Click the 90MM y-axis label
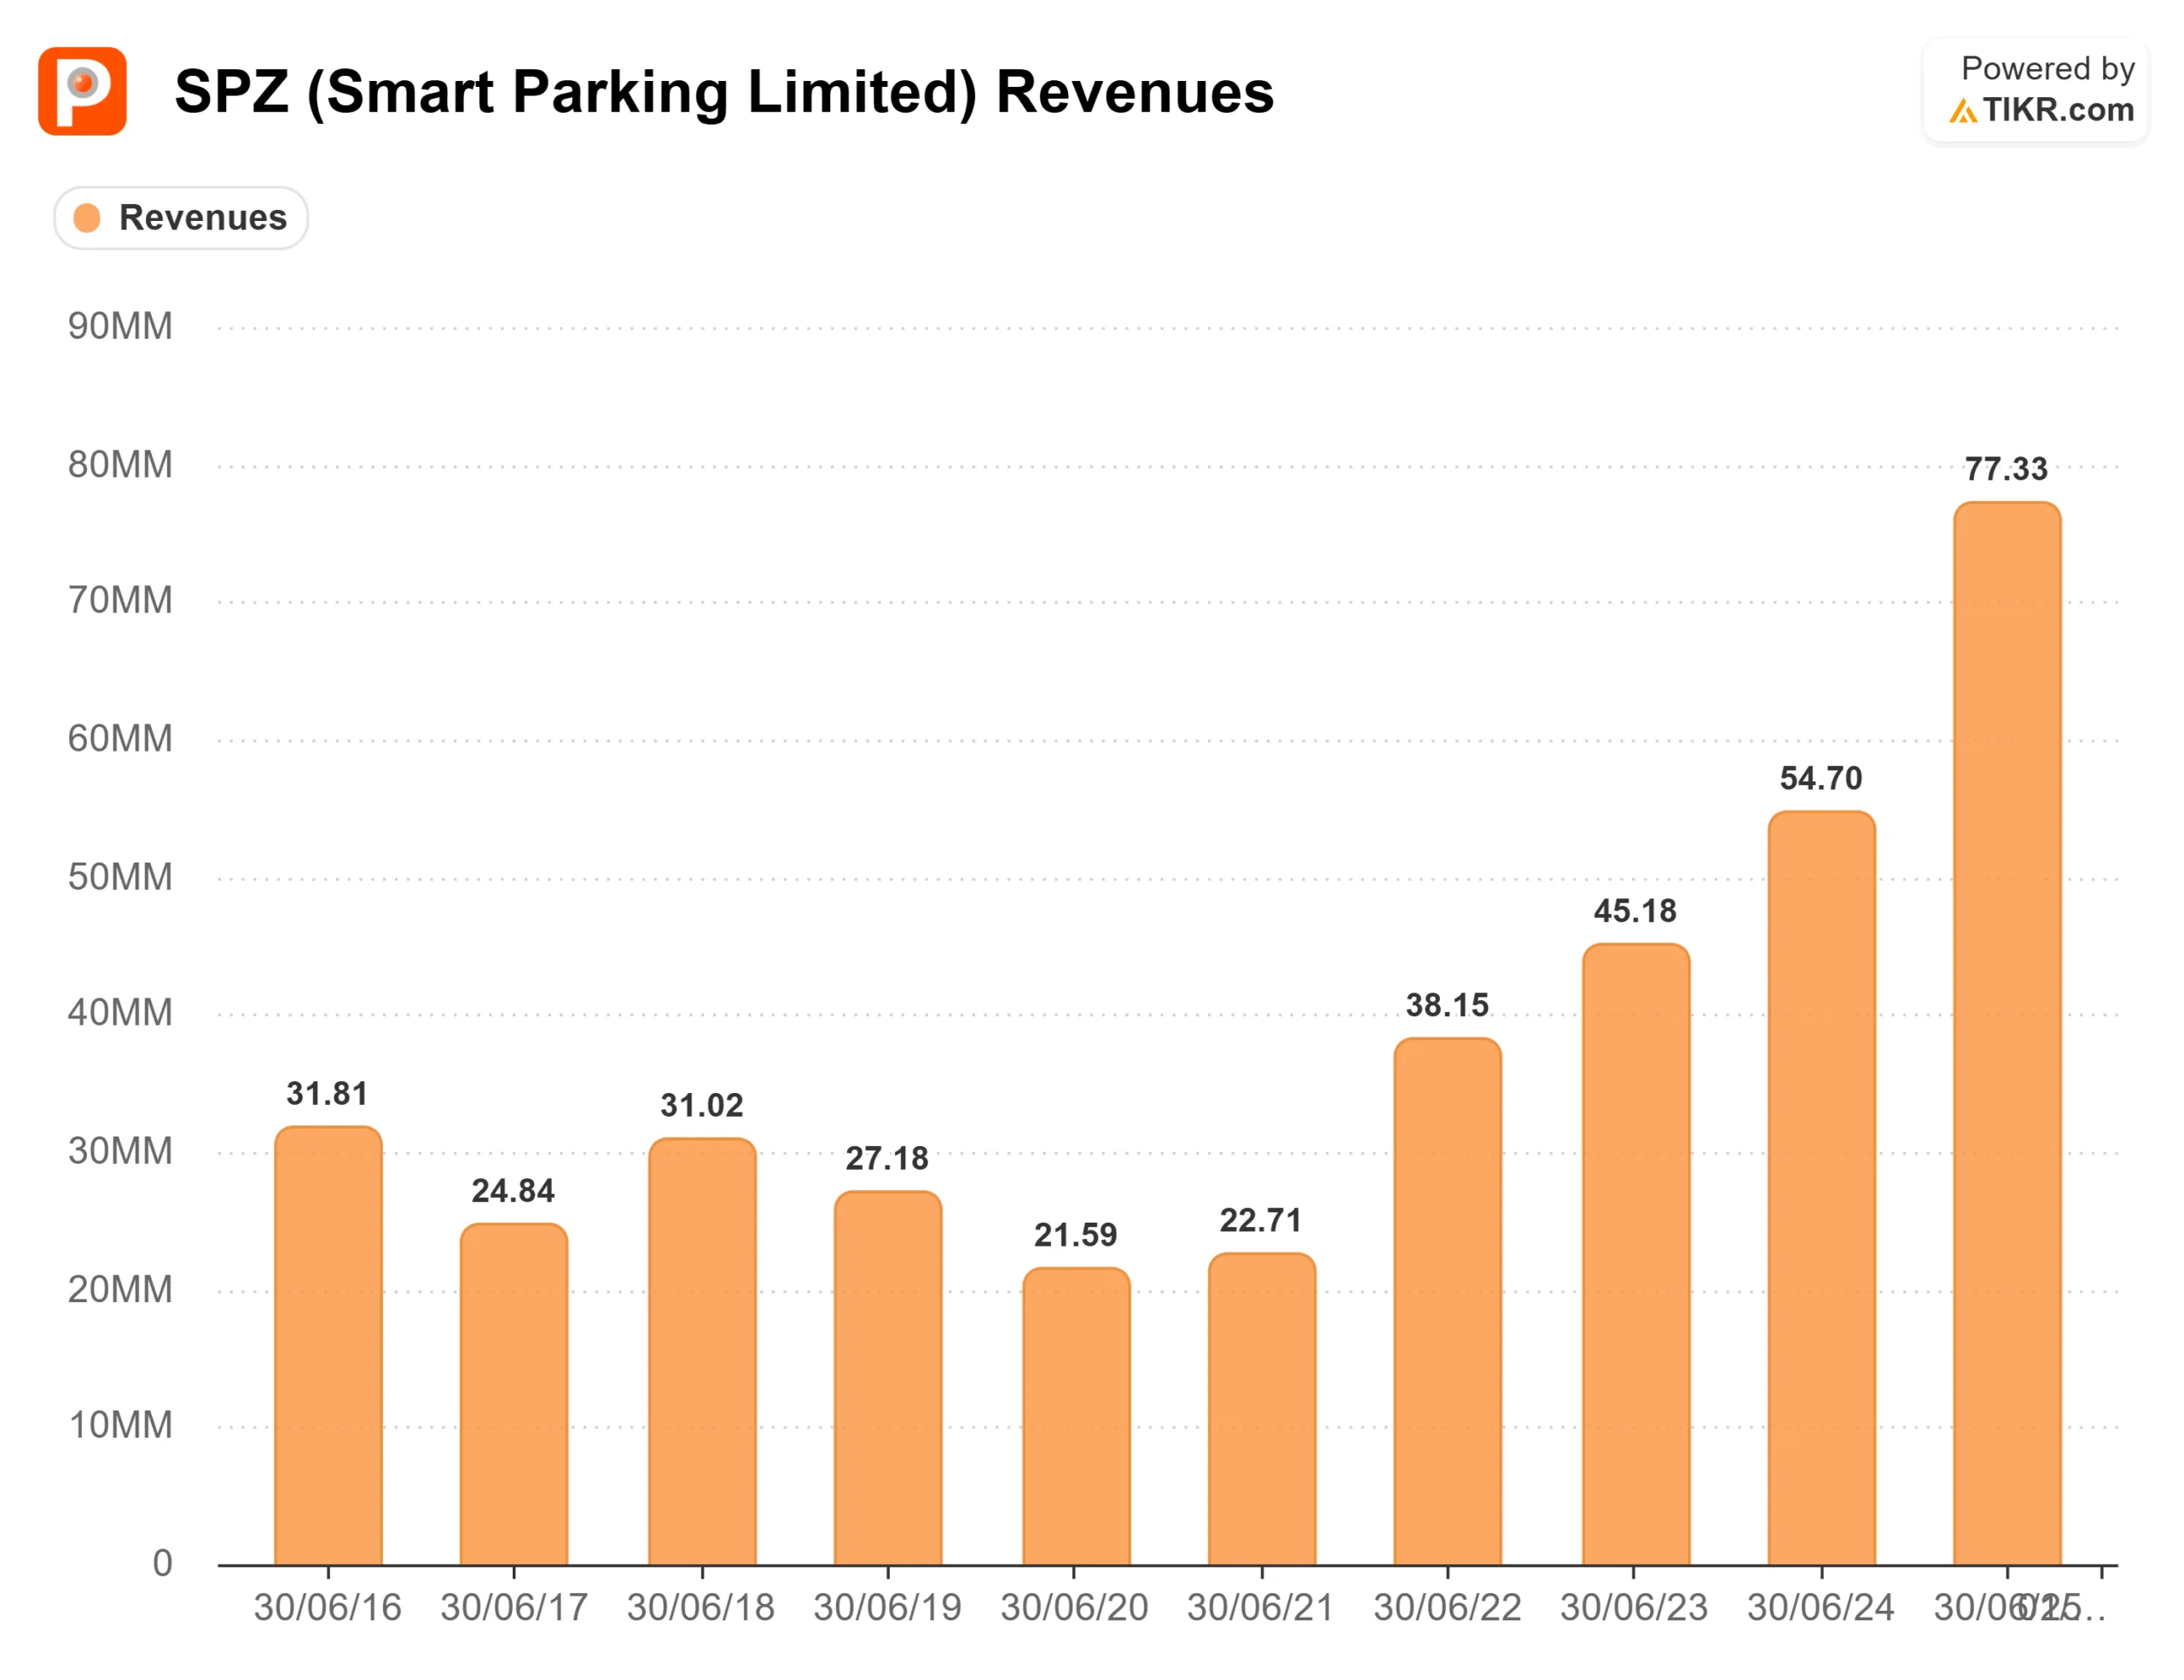This screenshot has width=2184, height=1680. pyautogui.click(x=120, y=326)
